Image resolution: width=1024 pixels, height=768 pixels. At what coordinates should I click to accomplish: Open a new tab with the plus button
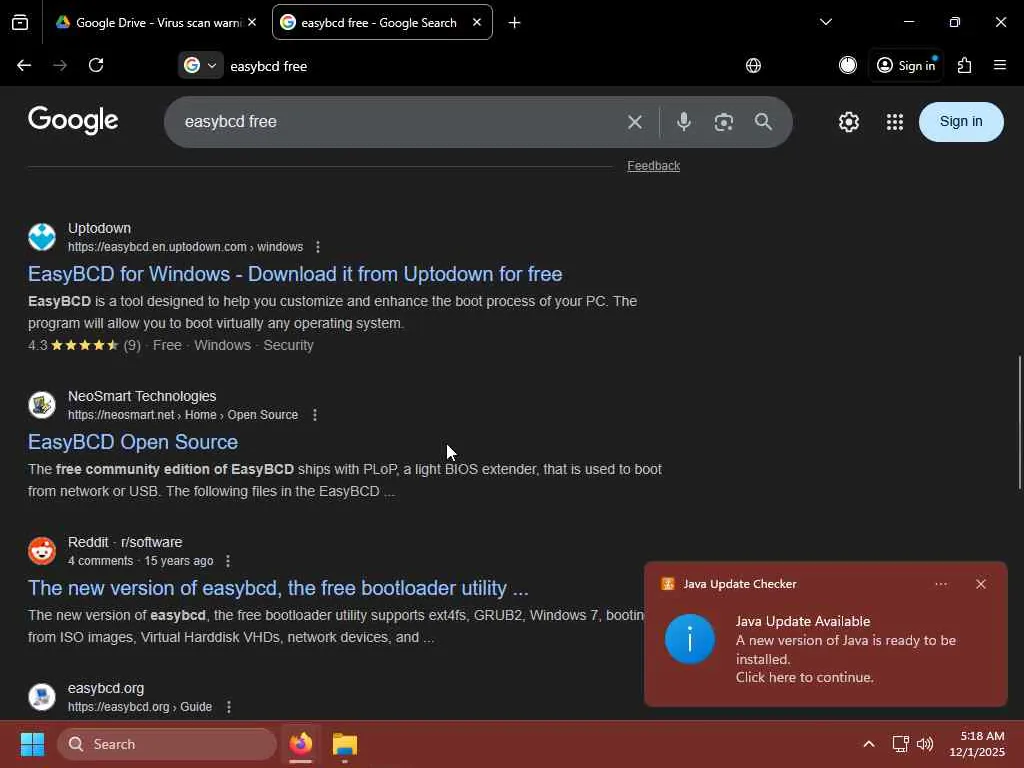[x=515, y=23]
